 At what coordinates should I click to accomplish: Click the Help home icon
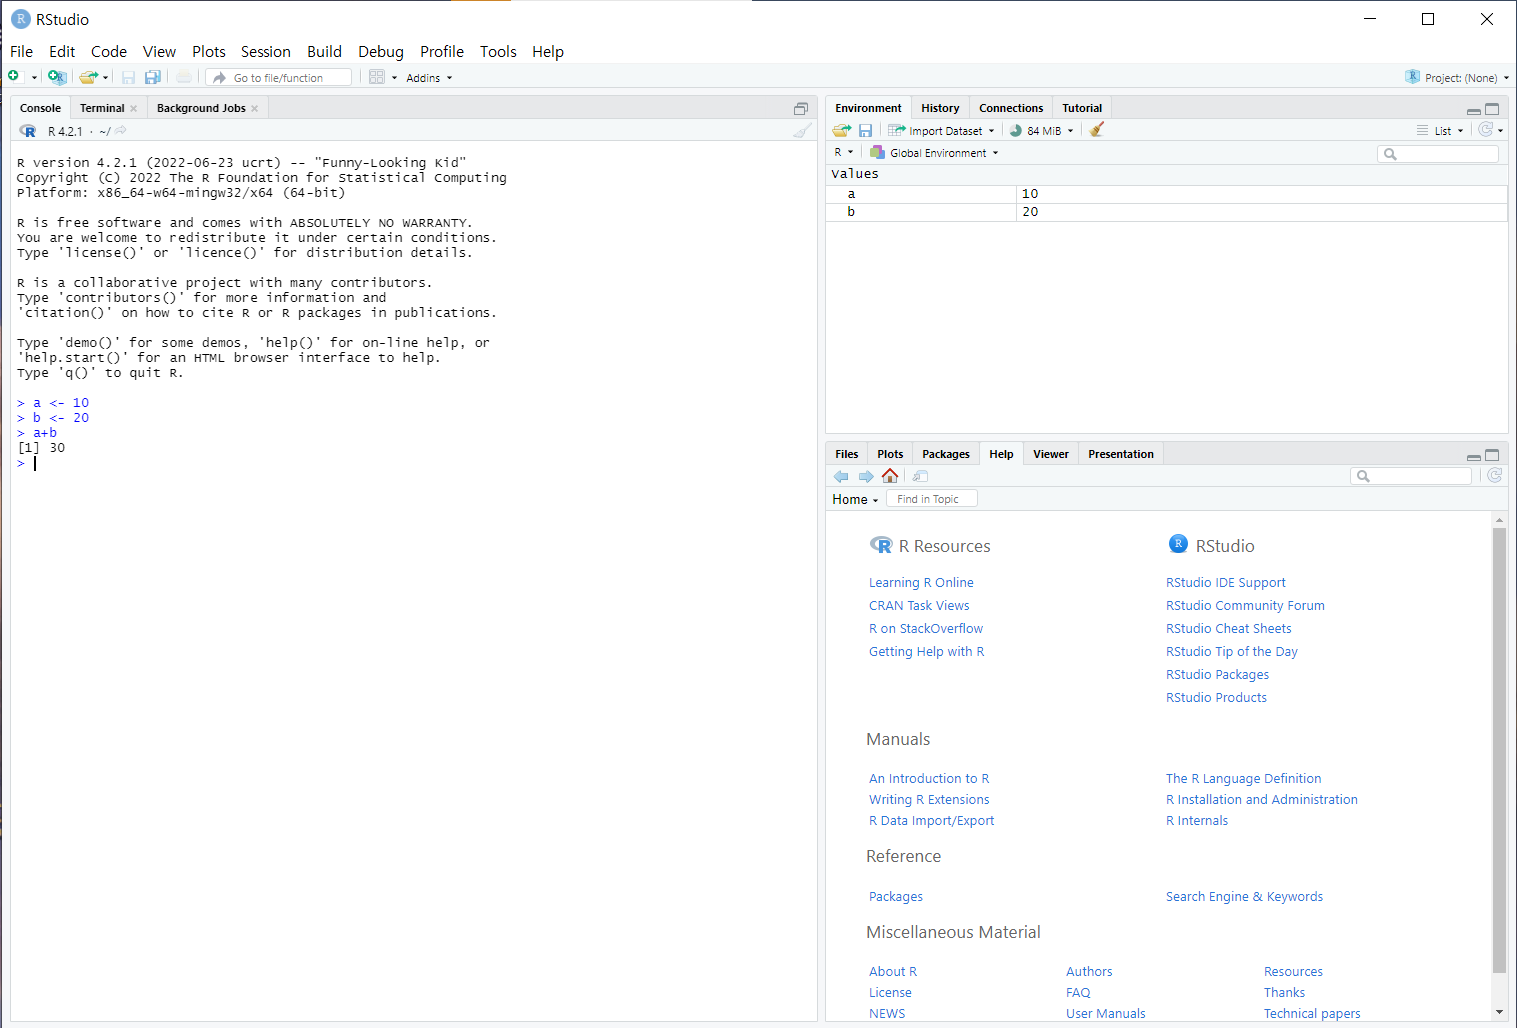[x=890, y=476]
